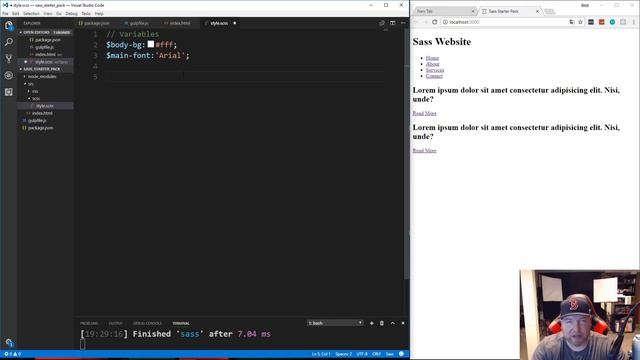Open gulpfile.js in the project tree
The width and height of the screenshot is (640, 360).
click(37, 120)
